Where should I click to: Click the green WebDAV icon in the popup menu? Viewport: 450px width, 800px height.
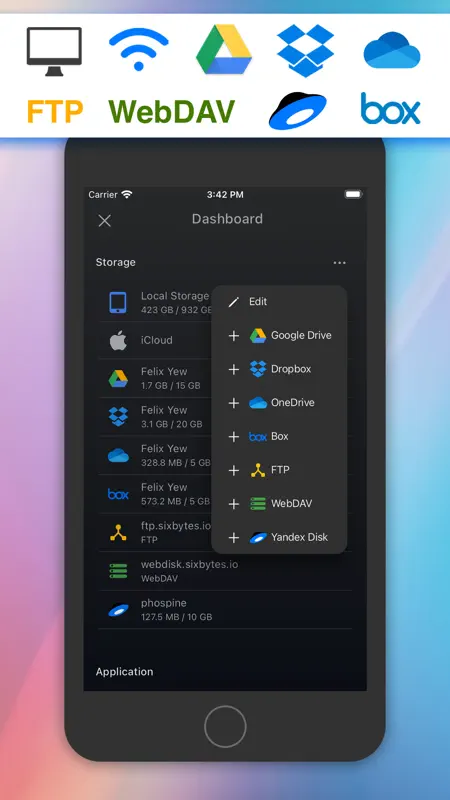click(x=258, y=504)
